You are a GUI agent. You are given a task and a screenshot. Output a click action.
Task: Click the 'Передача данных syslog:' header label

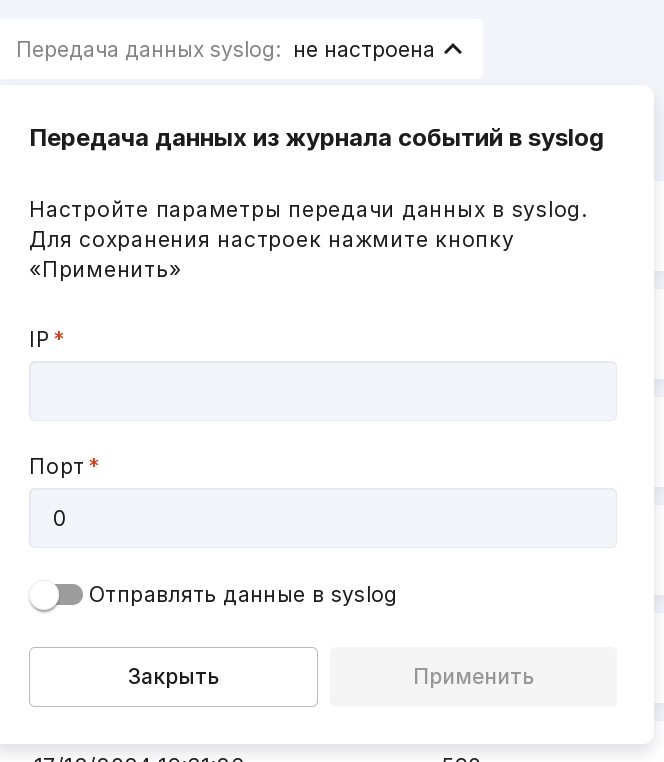[x=149, y=49]
